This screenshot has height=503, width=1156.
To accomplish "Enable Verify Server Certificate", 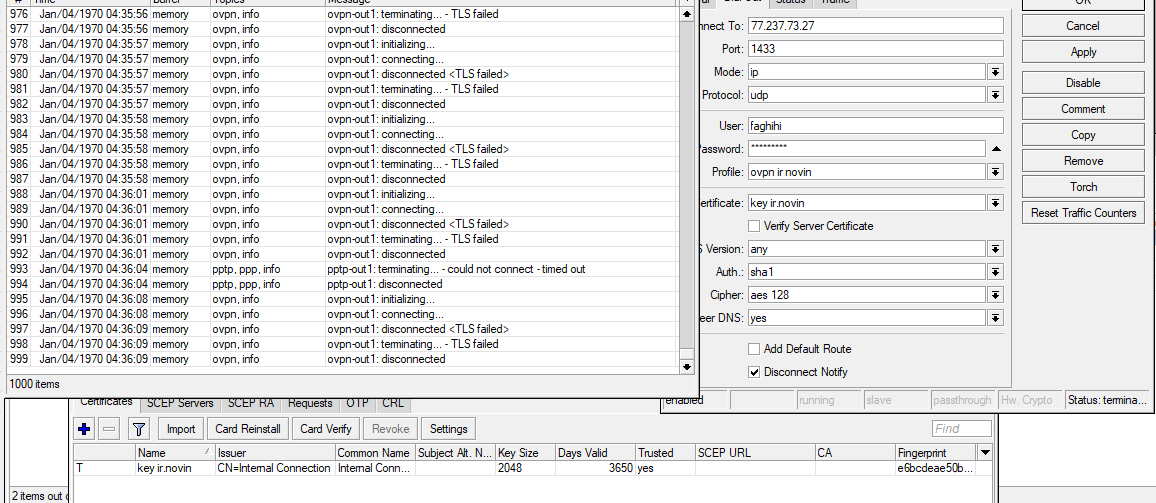I will point(753,226).
